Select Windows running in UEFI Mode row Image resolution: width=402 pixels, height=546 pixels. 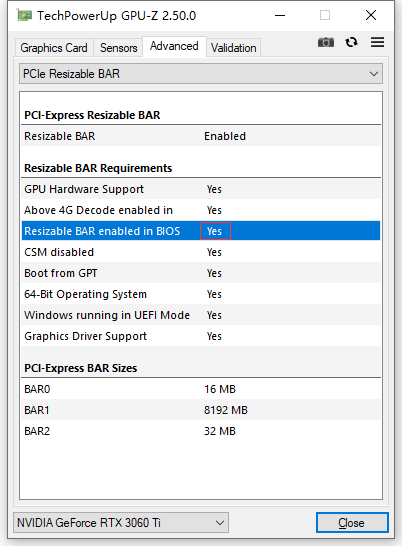click(x=201, y=315)
